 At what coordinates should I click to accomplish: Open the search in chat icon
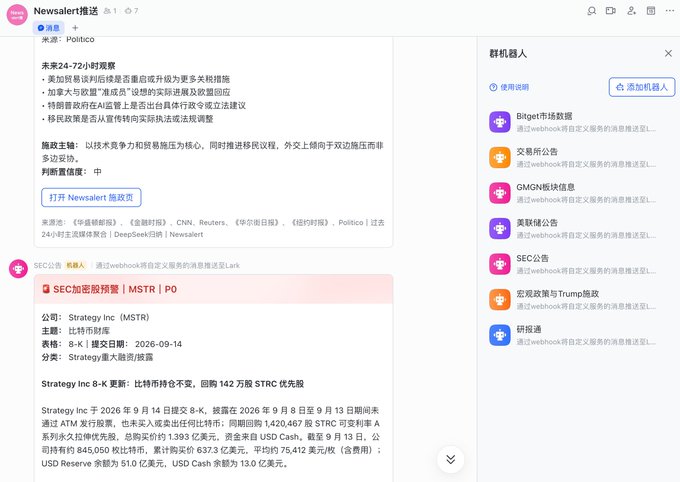tap(591, 11)
